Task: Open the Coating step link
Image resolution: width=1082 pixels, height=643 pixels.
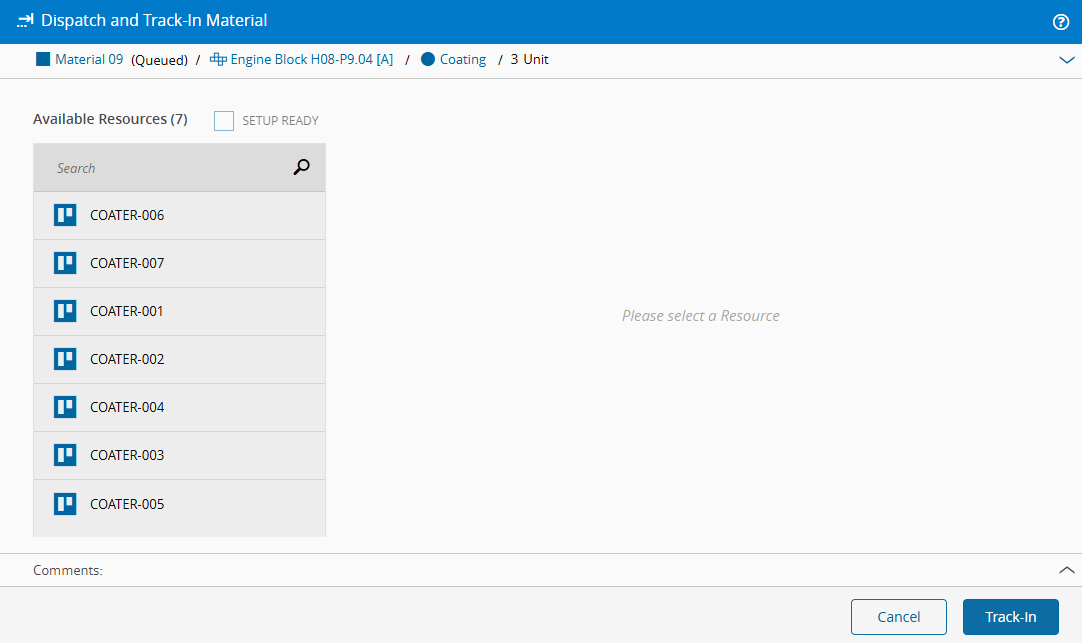Action: (463, 59)
